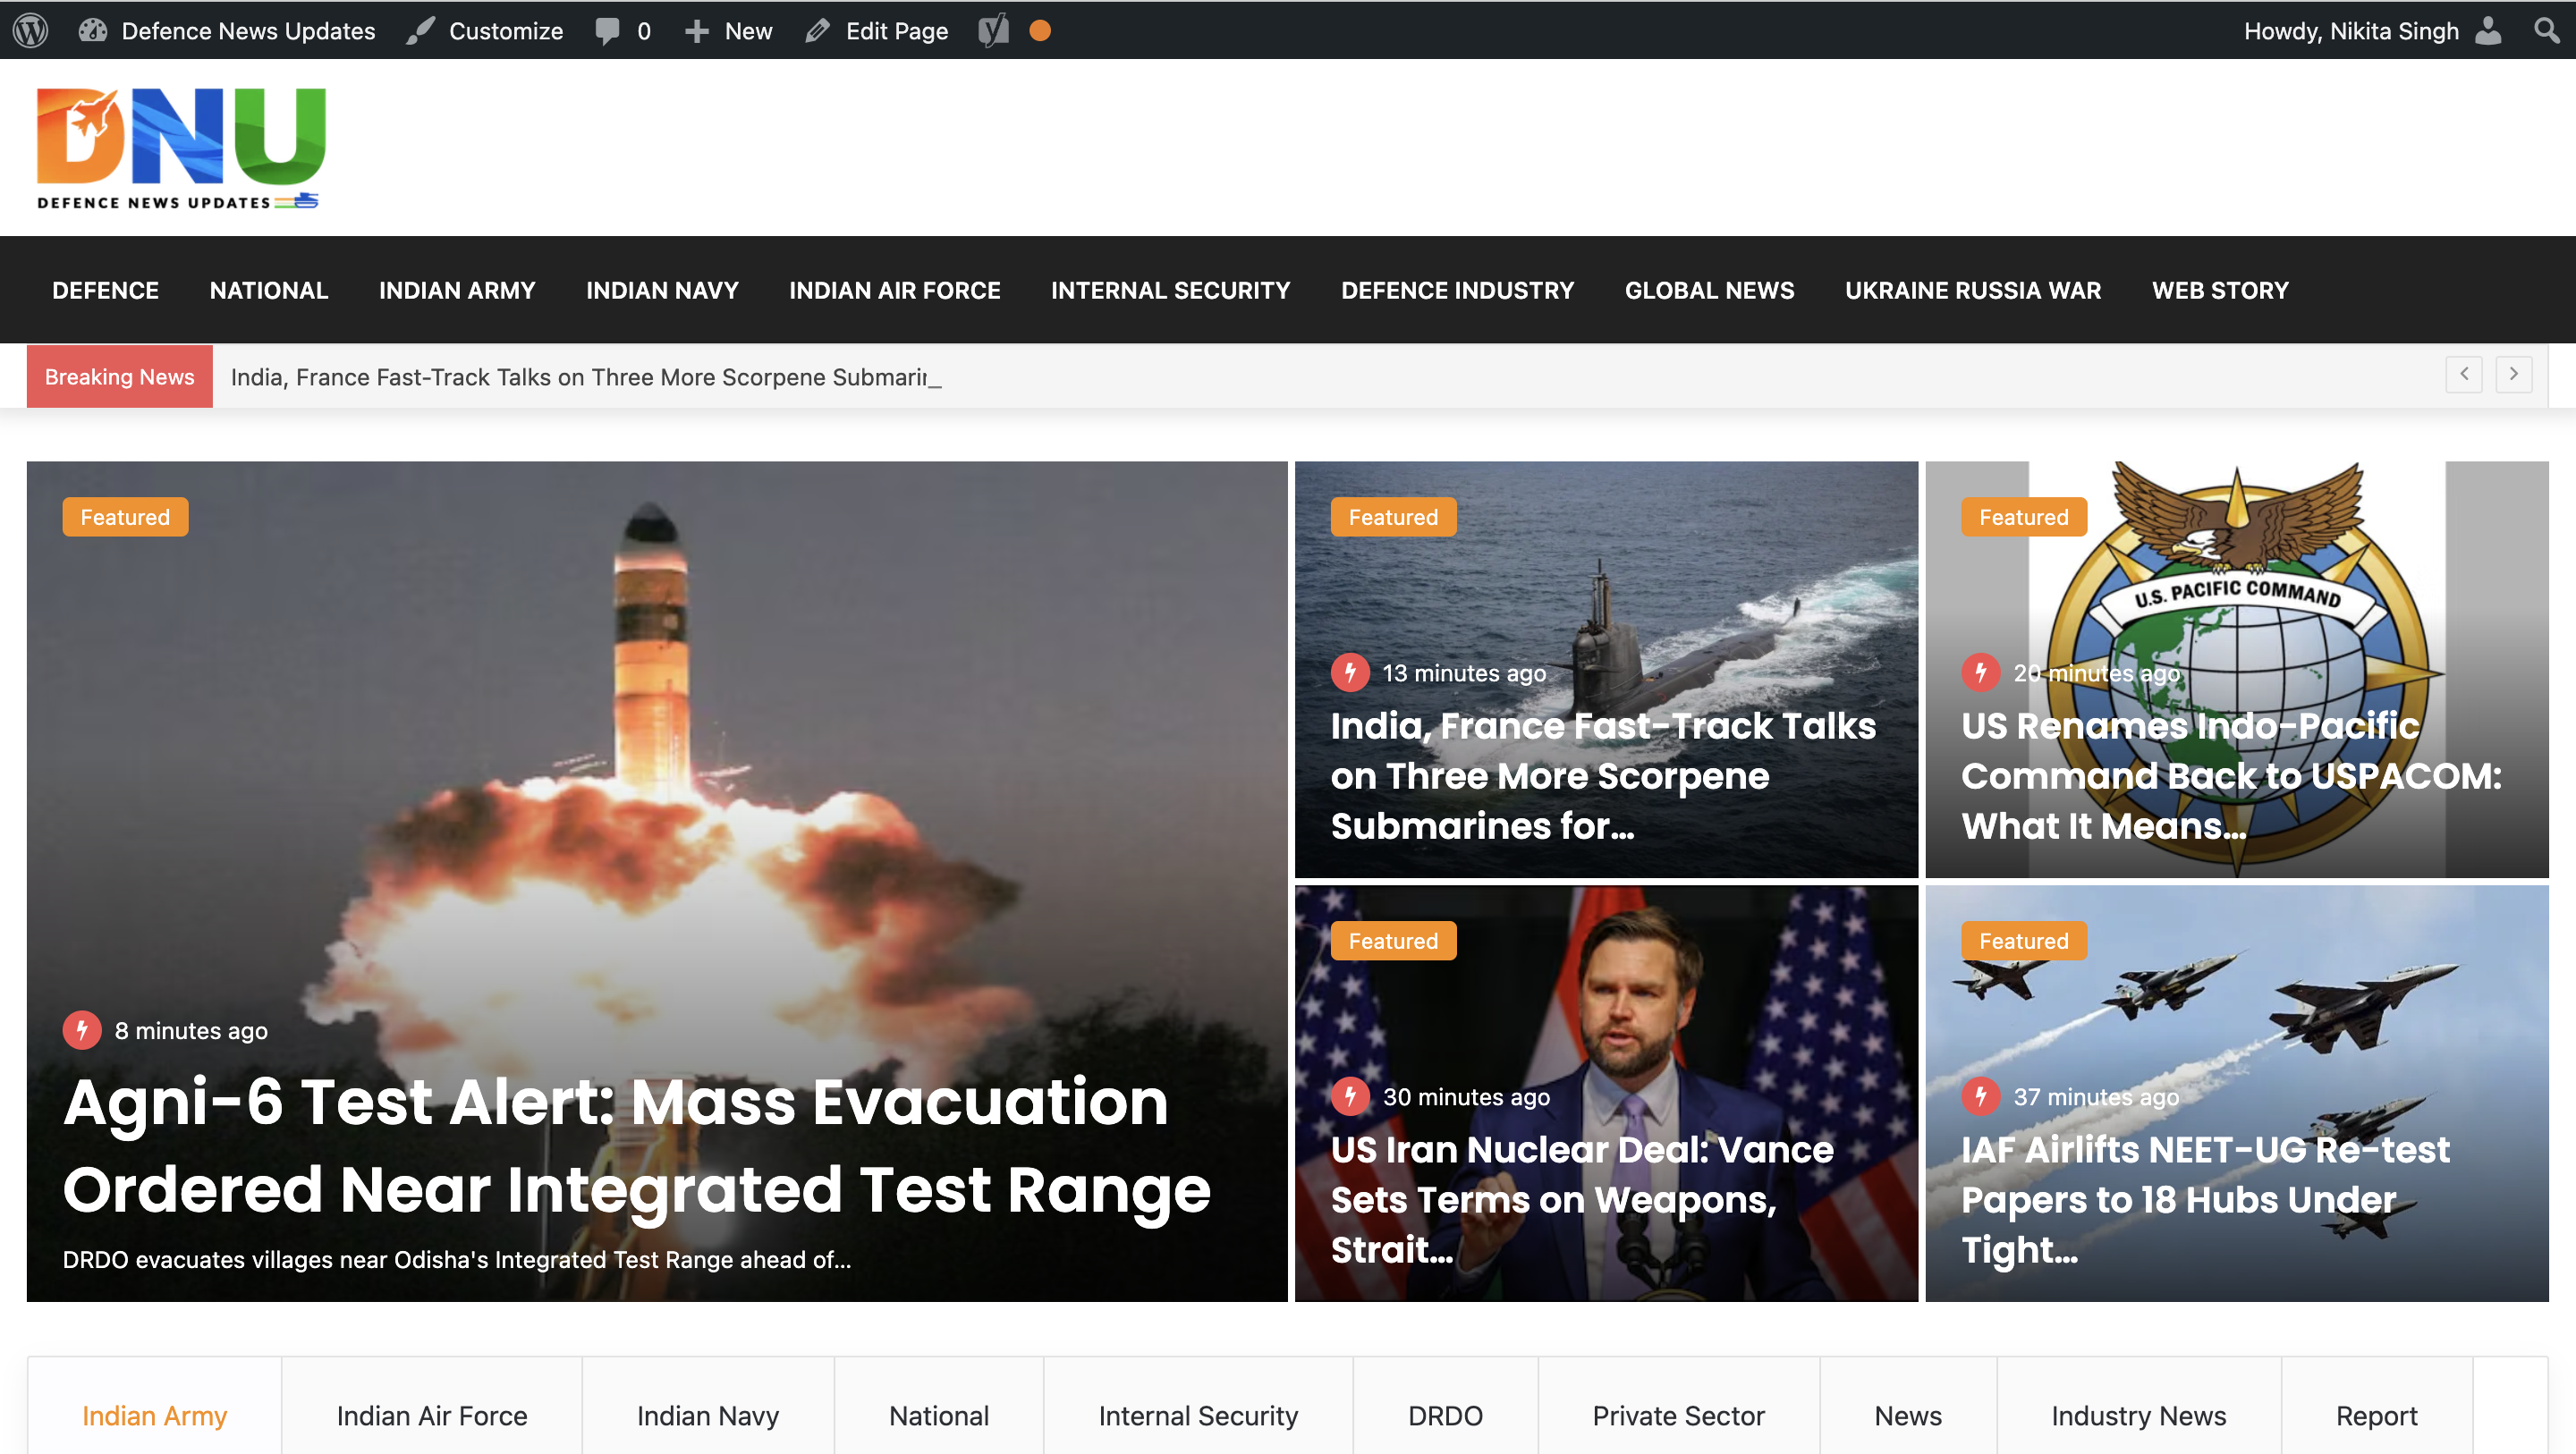The width and height of the screenshot is (2576, 1454).
Task: Click the lightning icon beside 8 minutes ago
Action: pos(82,1030)
